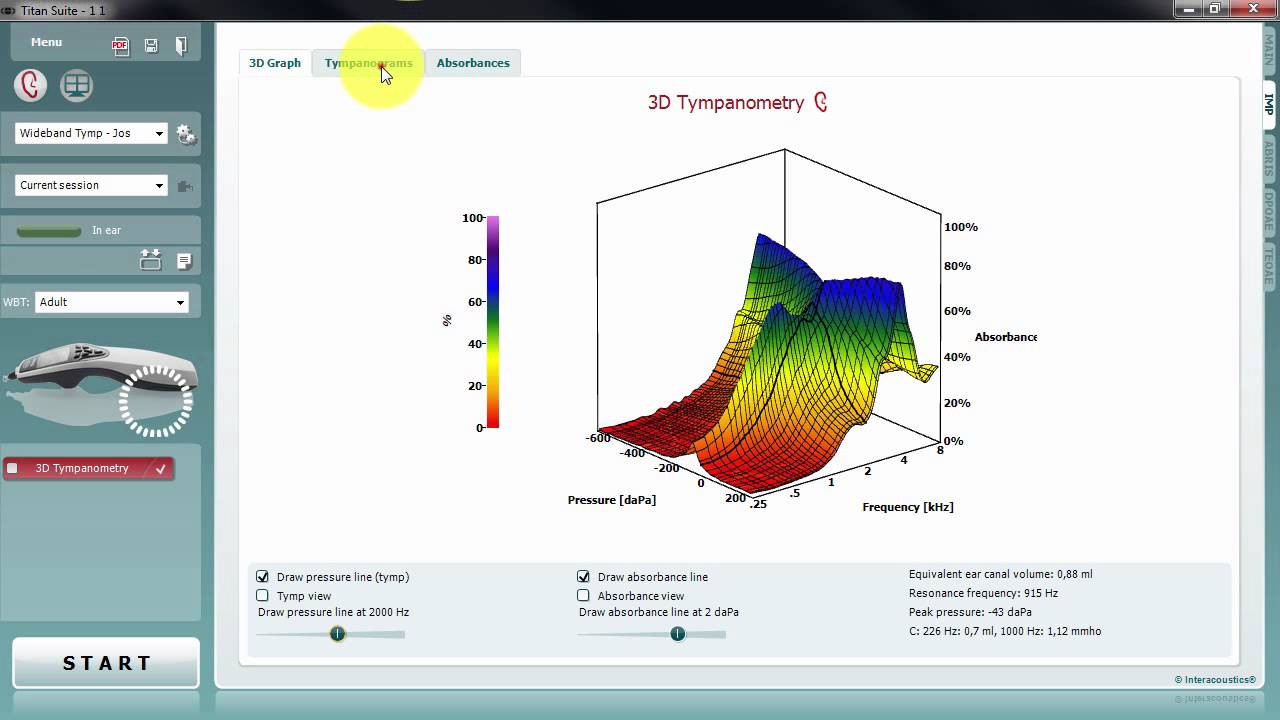Open the DPOAE module side tab
The width and height of the screenshot is (1280, 720).
point(1269,212)
